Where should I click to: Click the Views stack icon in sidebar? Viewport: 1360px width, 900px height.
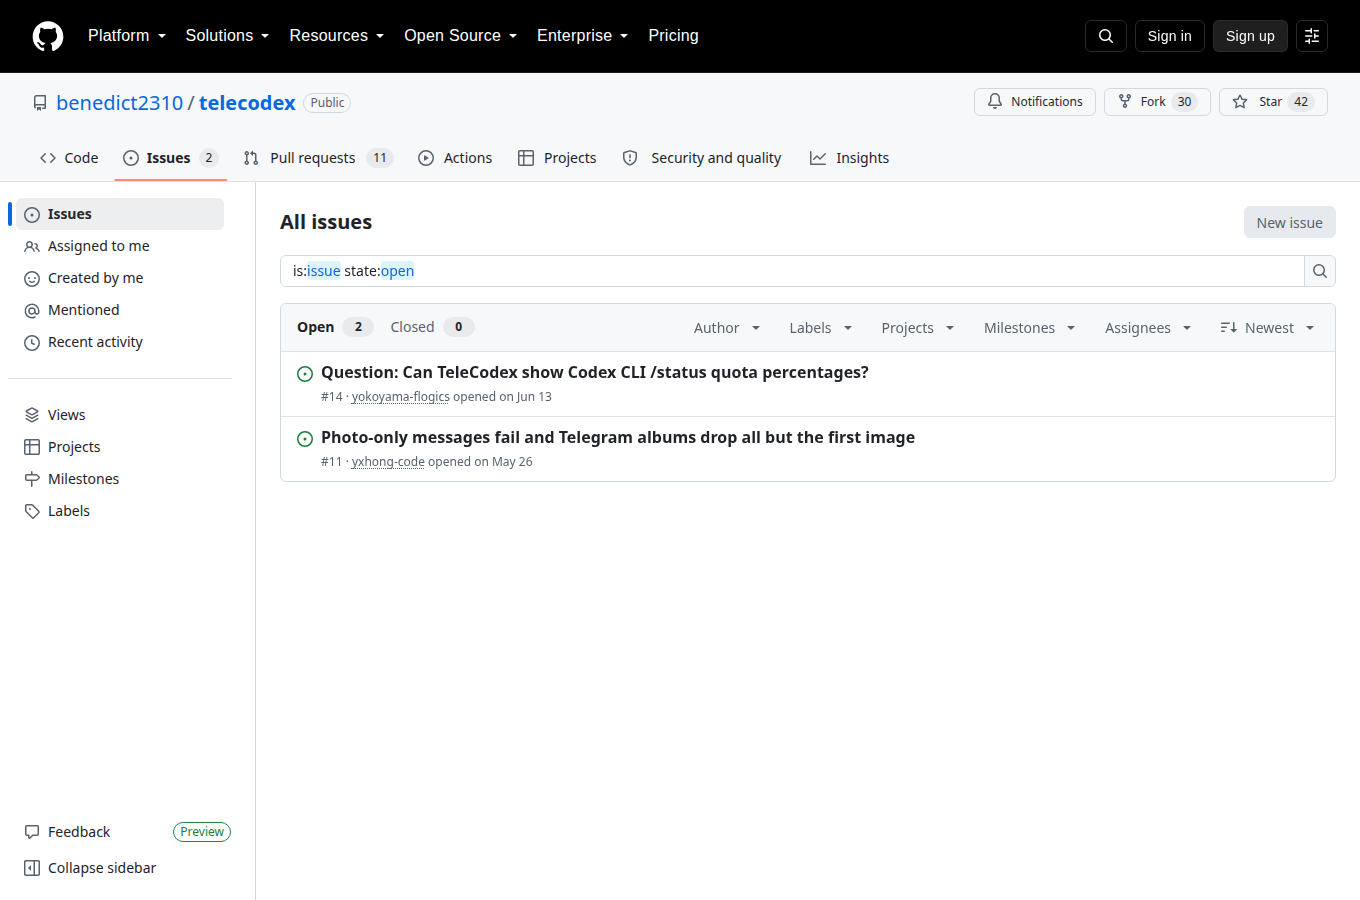tap(32, 415)
